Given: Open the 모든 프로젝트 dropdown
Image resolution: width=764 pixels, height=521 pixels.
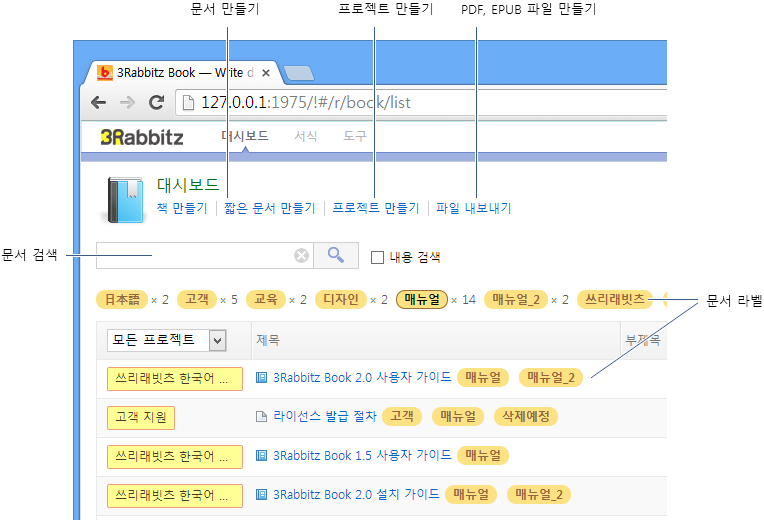Looking at the screenshot, I should (x=167, y=340).
